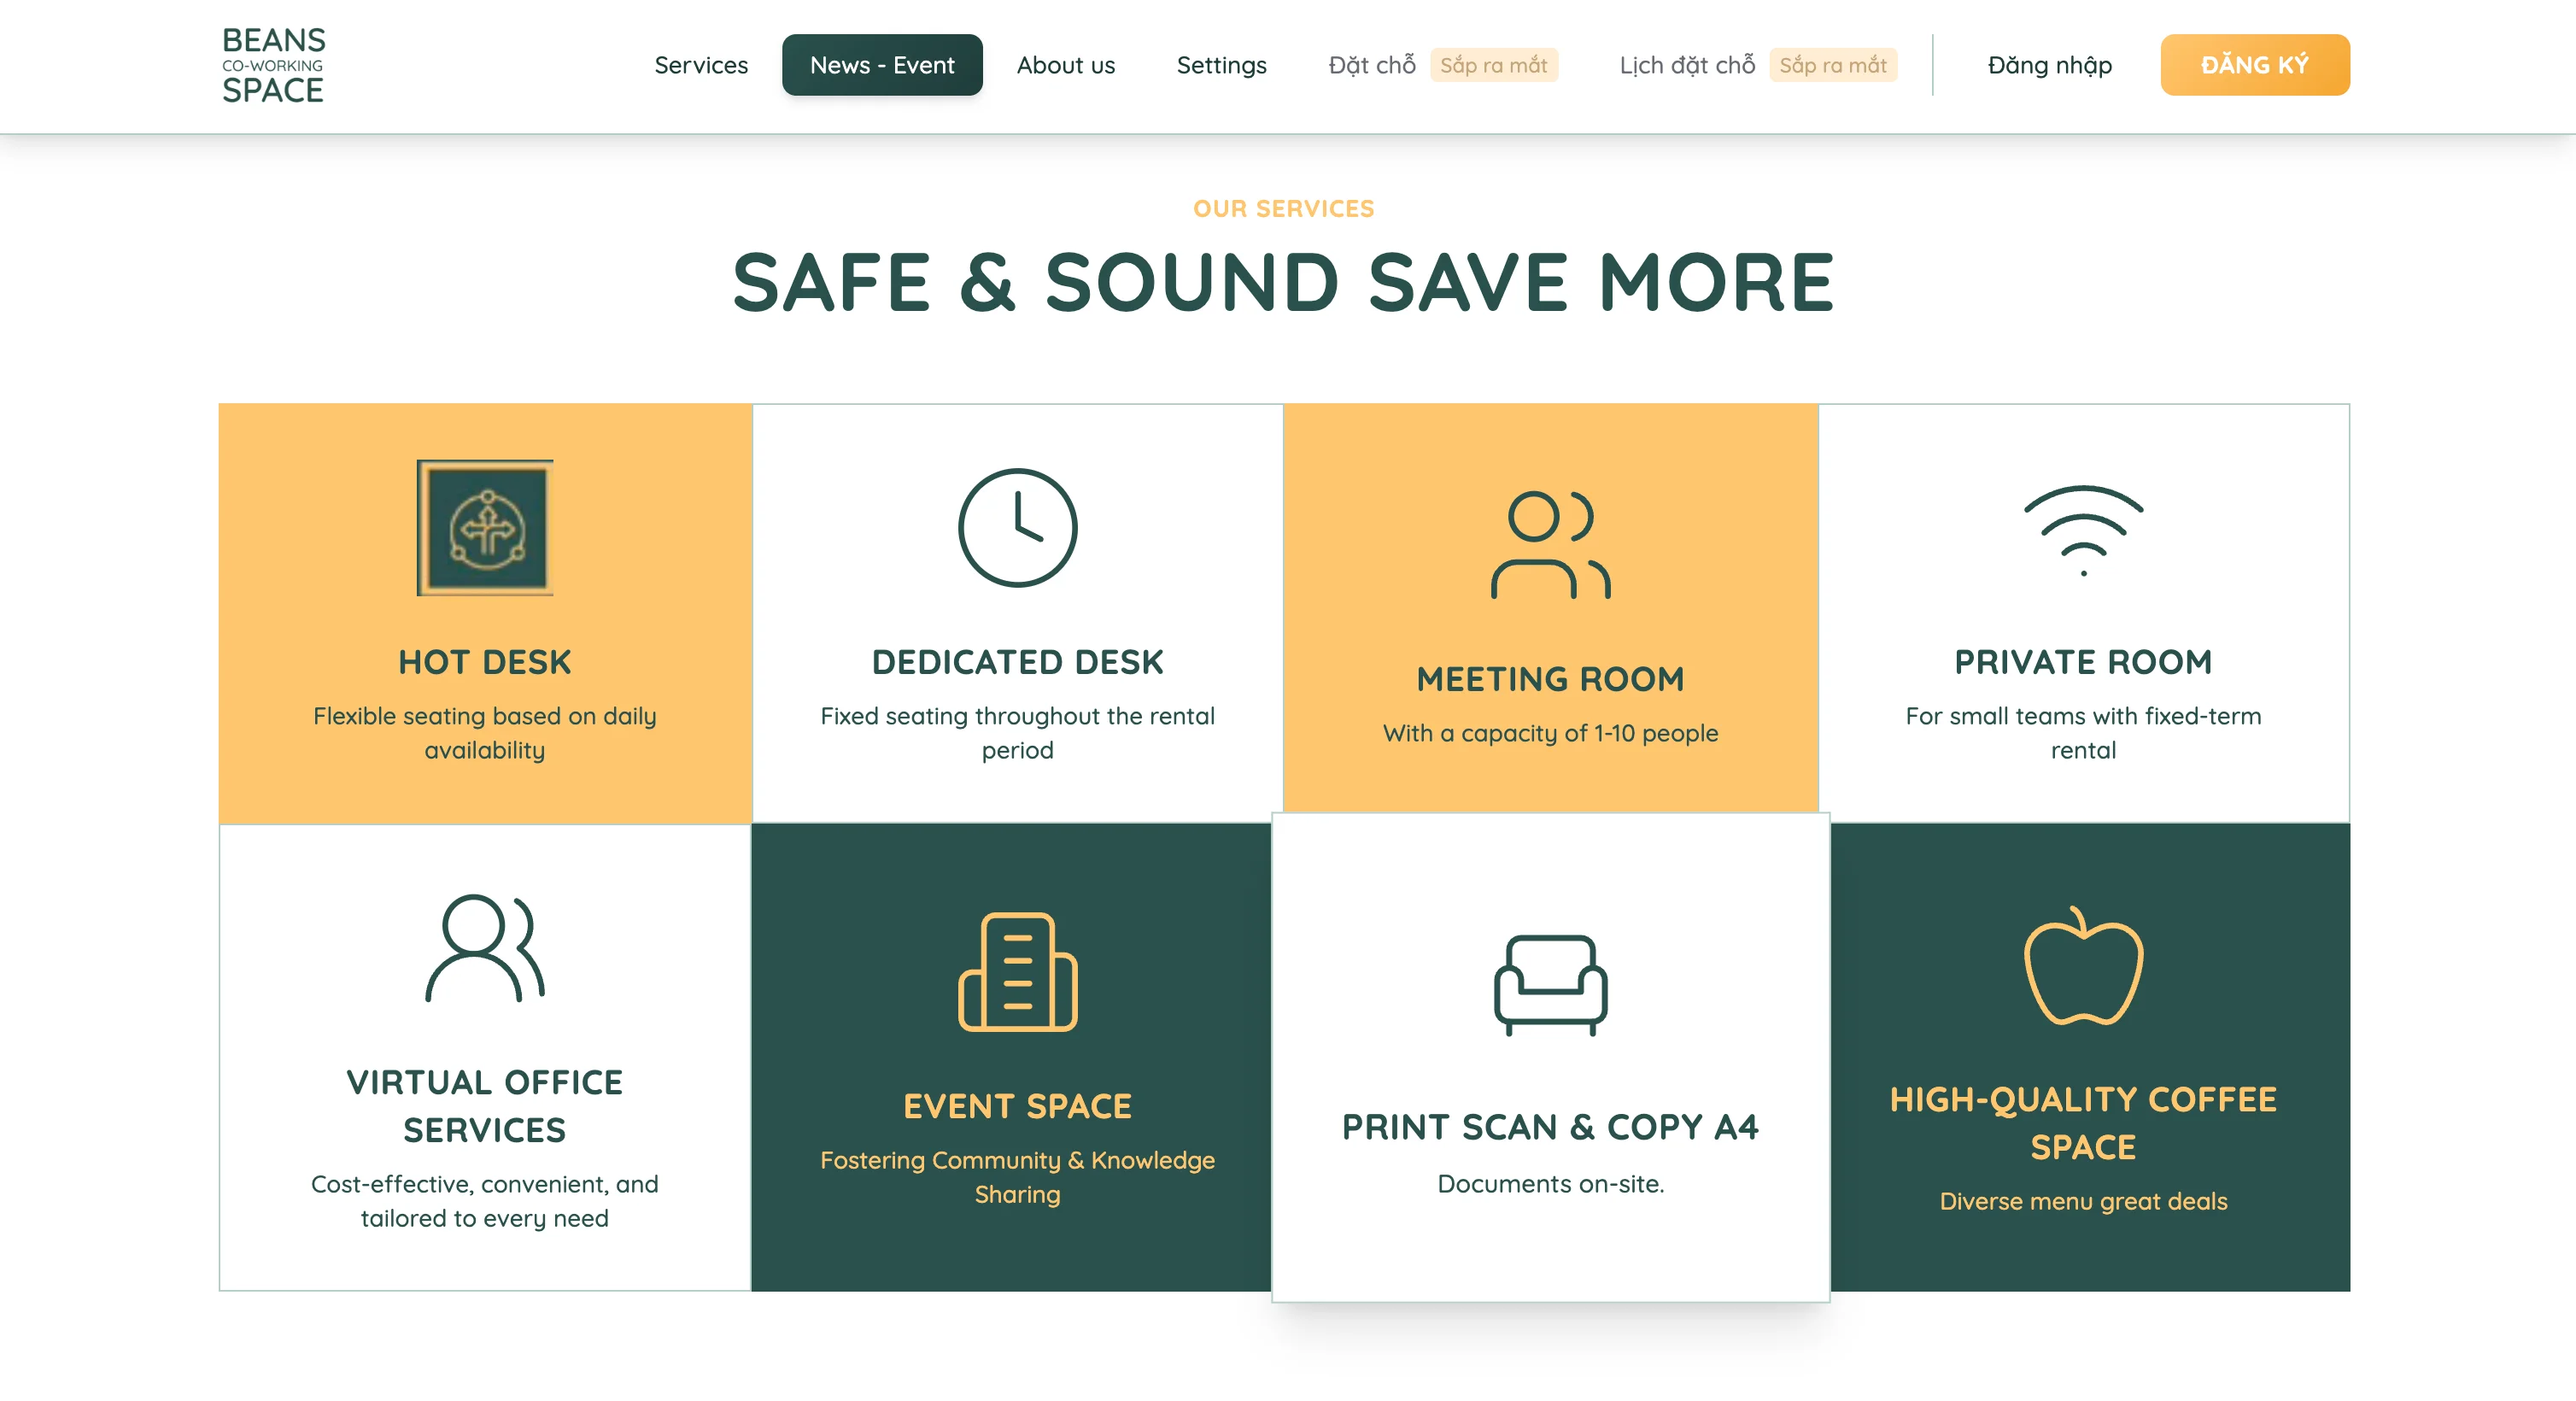Image resolution: width=2576 pixels, height=1401 pixels.
Task: Click the SAFE & SOUND SAVE MORE heading
Action: tap(1283, 282)
